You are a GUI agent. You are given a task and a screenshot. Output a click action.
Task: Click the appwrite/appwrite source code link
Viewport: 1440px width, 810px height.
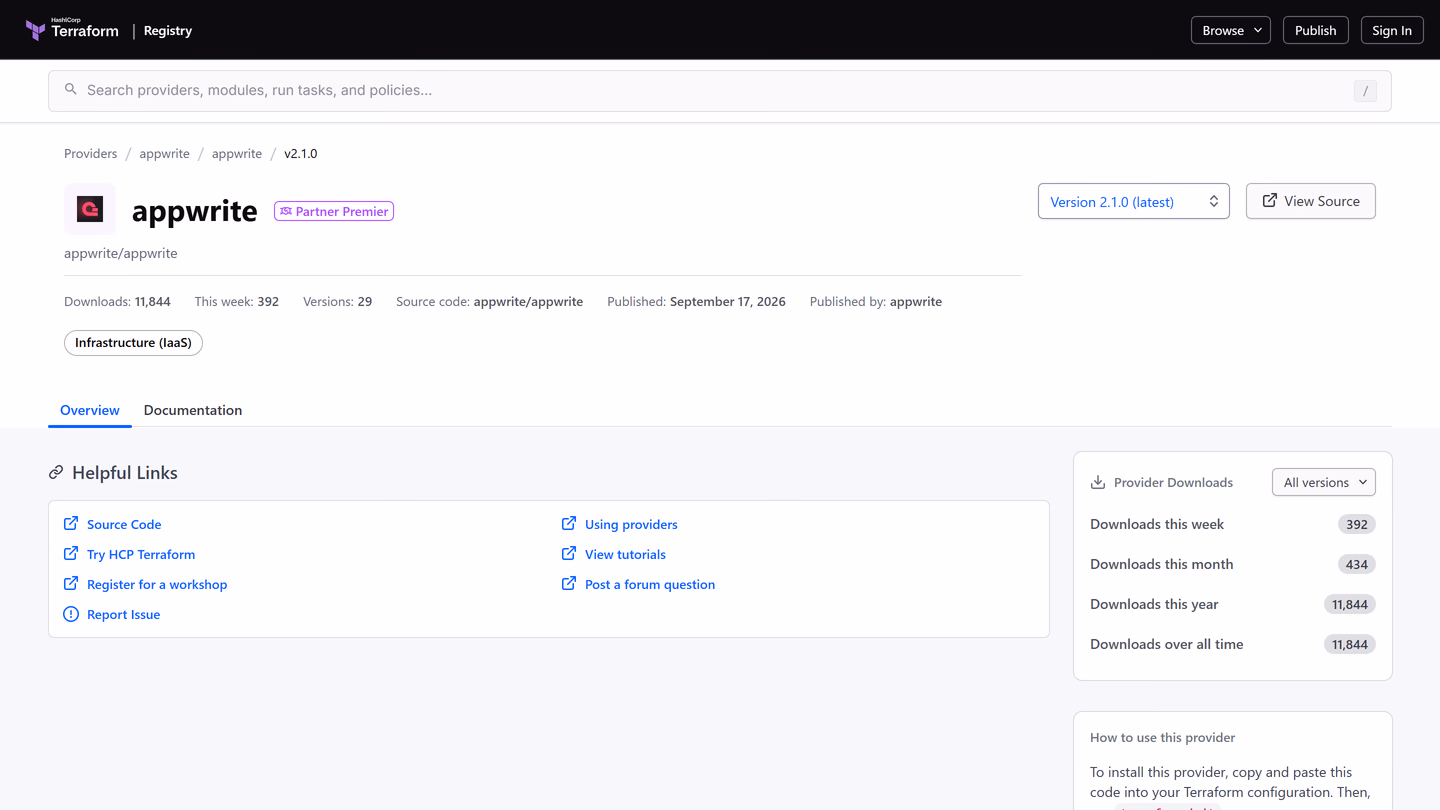528,301
